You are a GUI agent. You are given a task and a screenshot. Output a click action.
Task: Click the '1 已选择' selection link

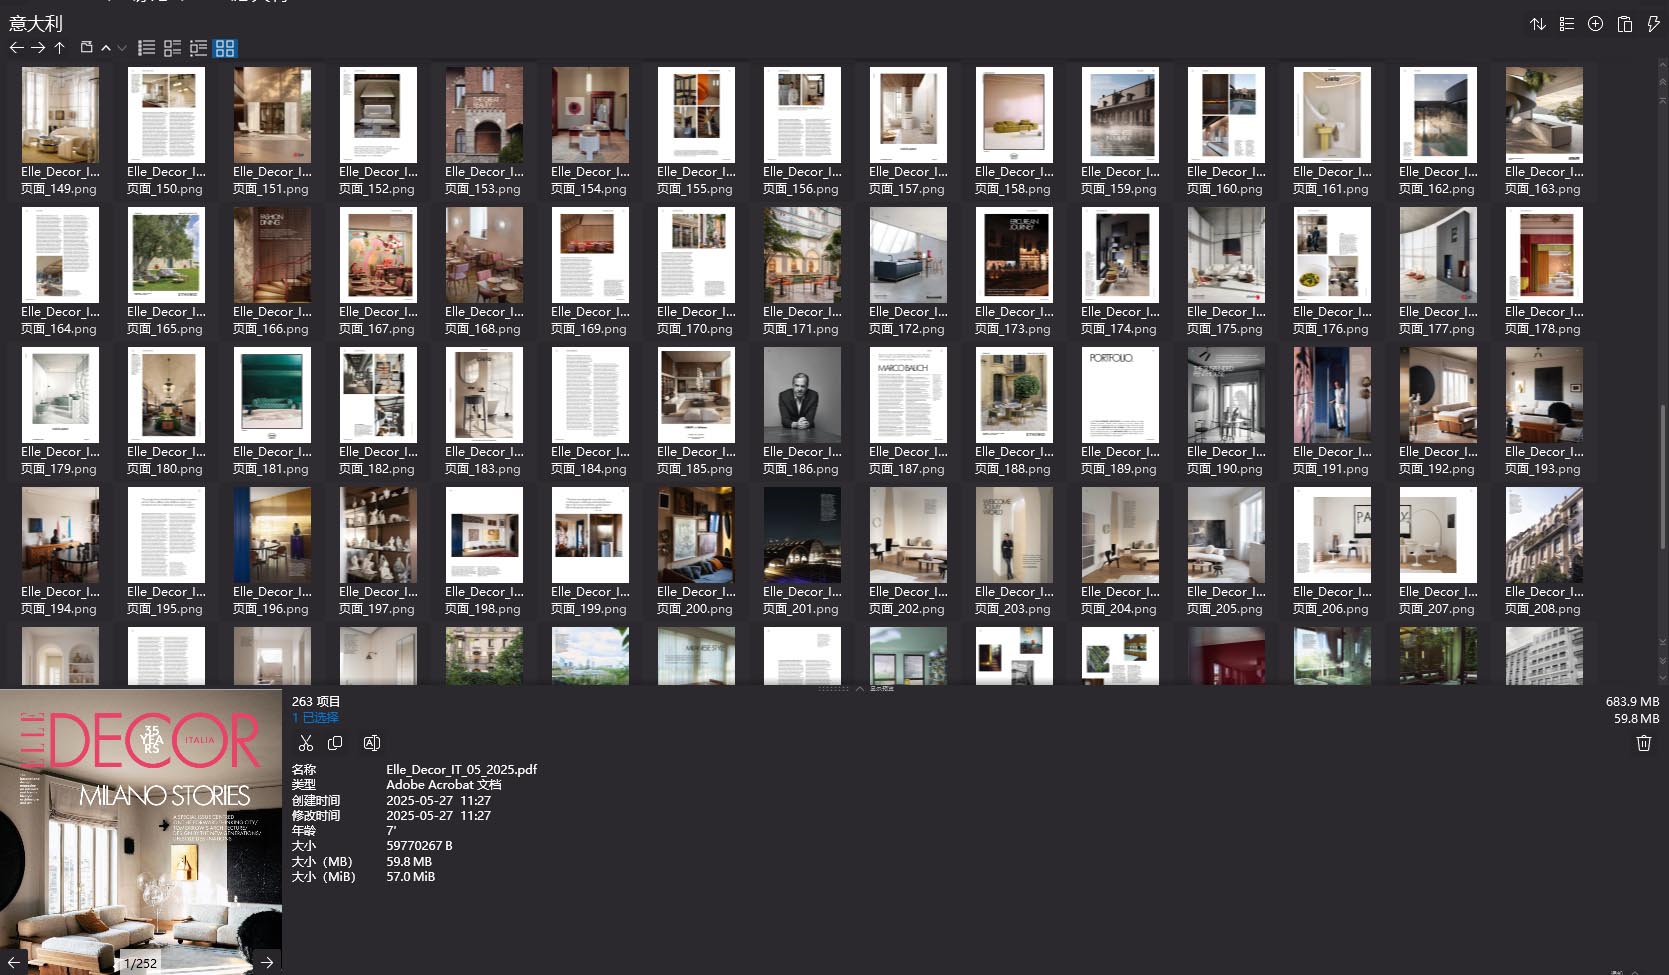(x=315, y=718)
